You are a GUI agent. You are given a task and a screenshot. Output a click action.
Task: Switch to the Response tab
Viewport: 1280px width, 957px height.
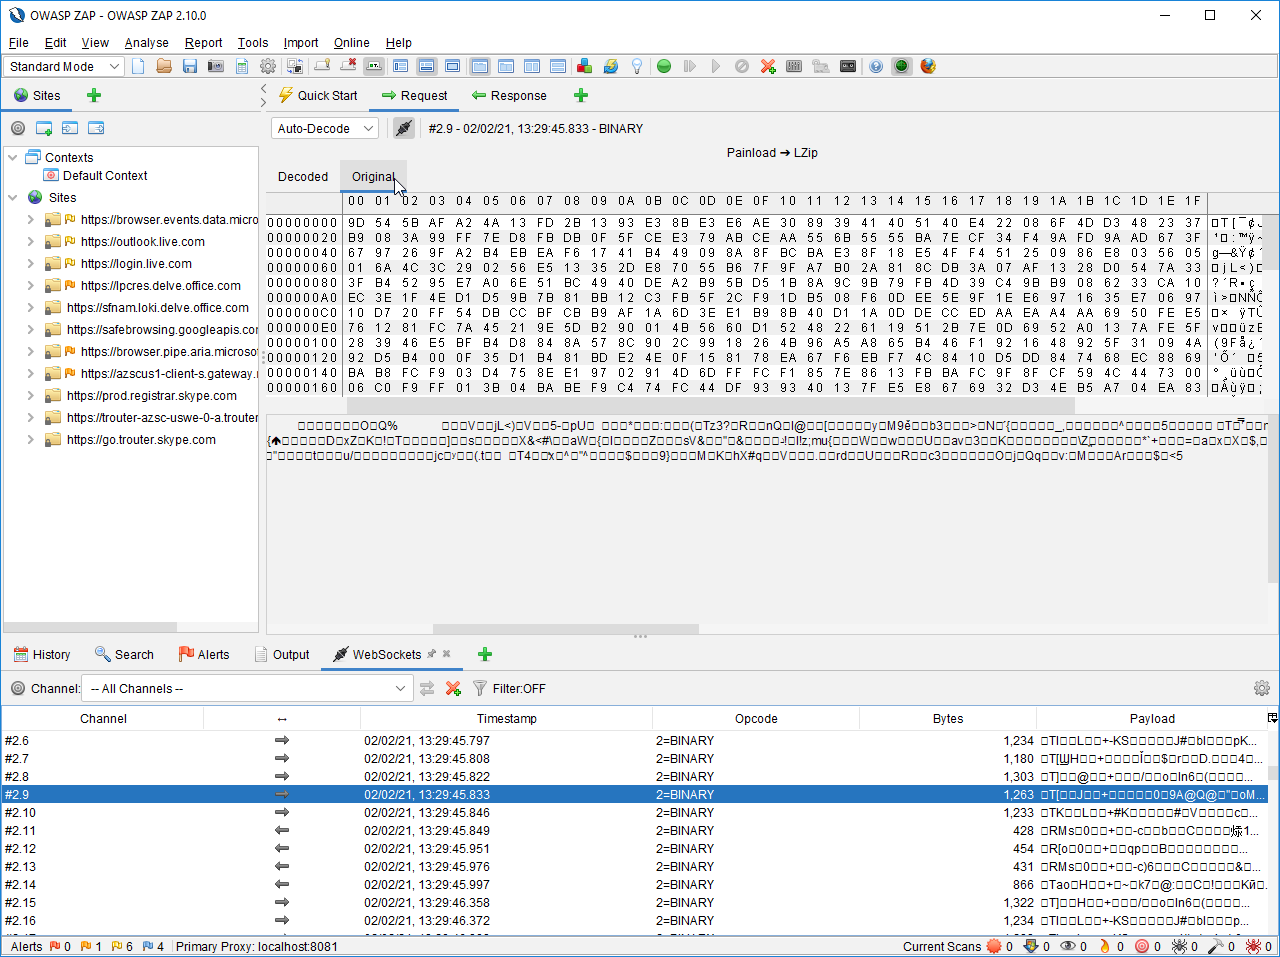pos(509,96)
